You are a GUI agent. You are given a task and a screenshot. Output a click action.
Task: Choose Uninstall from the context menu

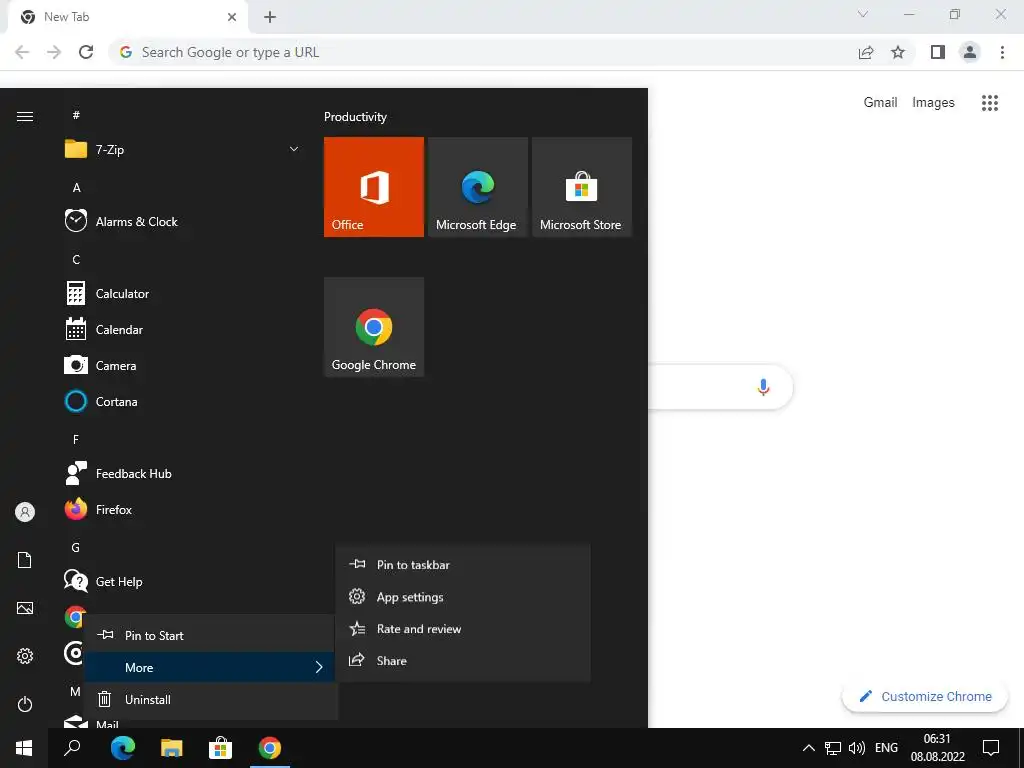tap(211, 699)
